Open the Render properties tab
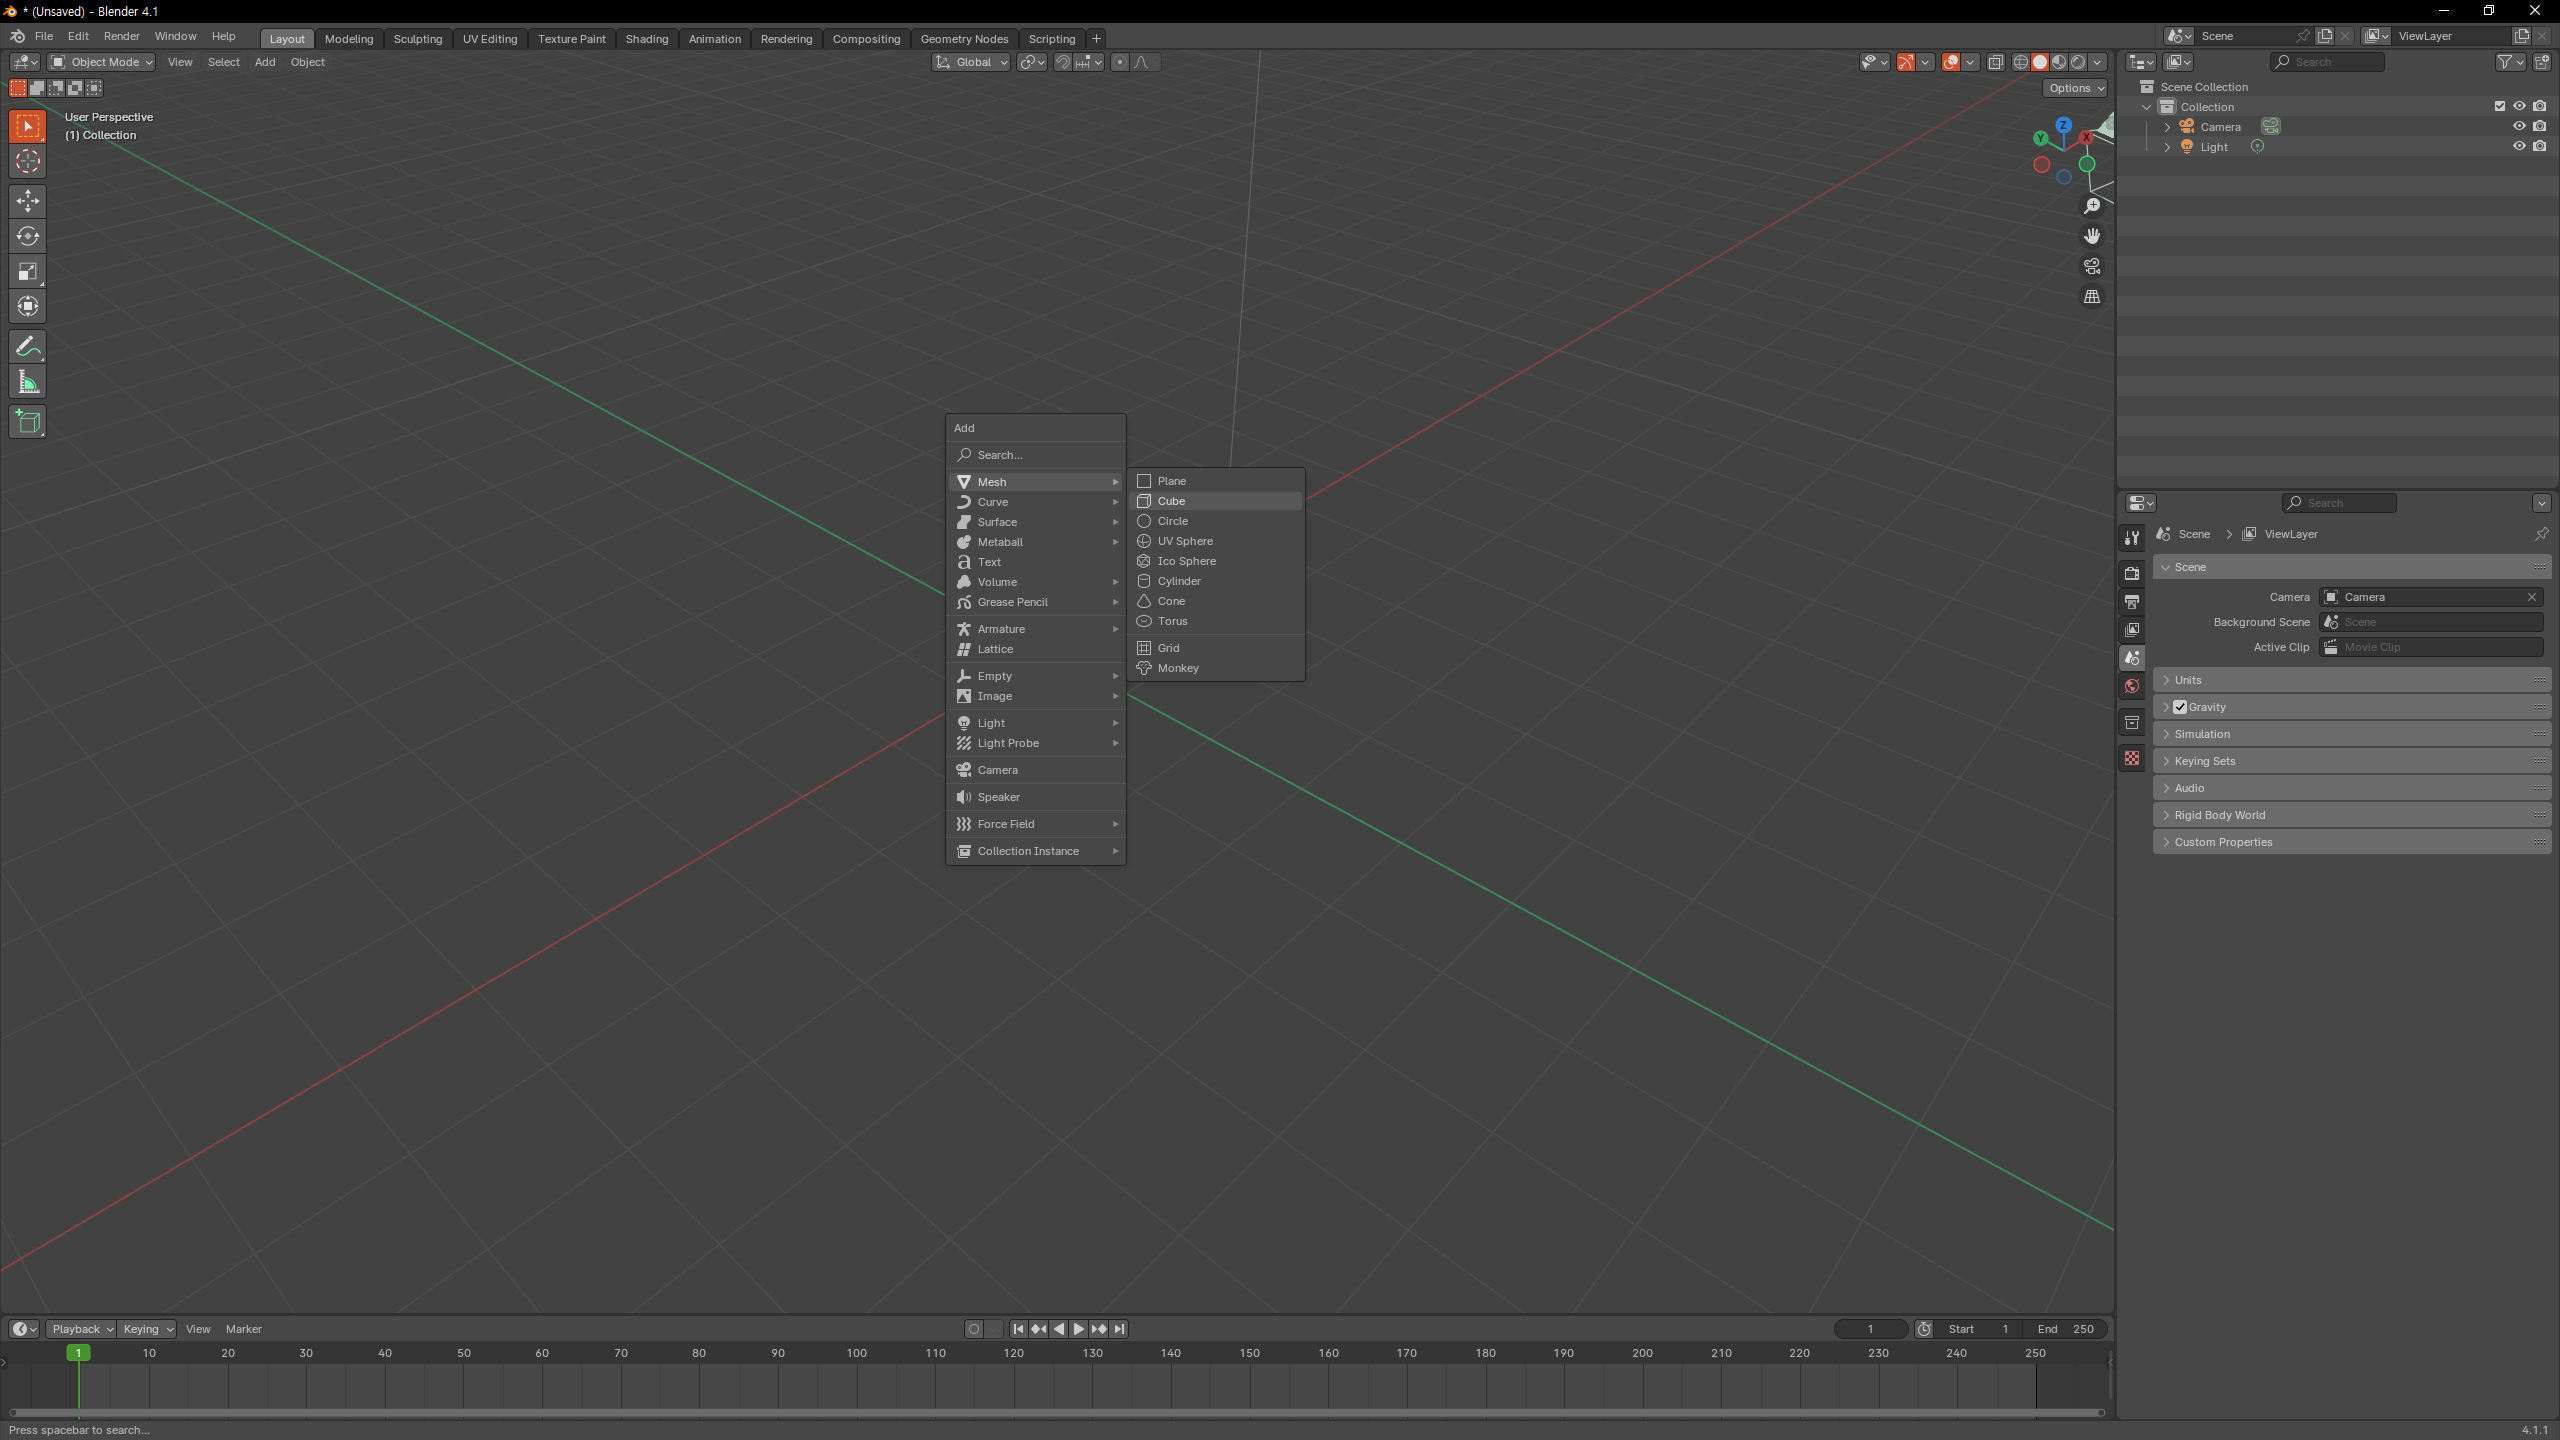This screenshot has height=1440, width=2560. [2132, 573]
